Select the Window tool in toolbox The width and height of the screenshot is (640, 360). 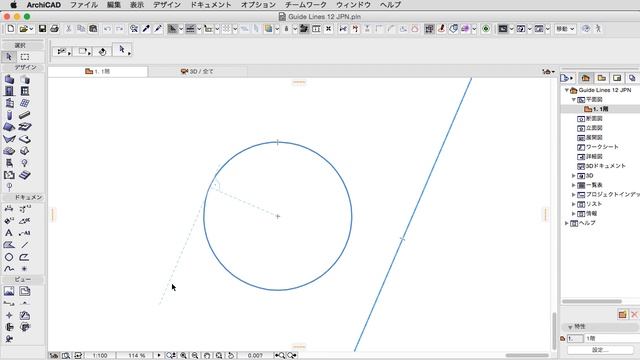point(25,91)
